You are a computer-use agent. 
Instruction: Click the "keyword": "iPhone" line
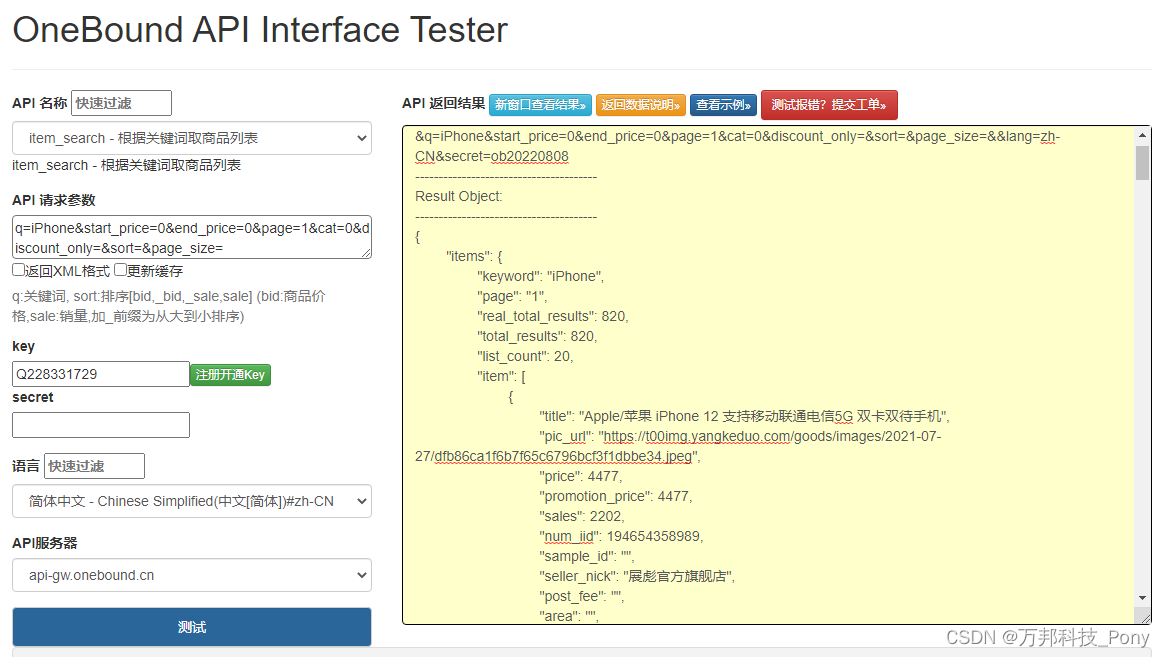(540, 276)
